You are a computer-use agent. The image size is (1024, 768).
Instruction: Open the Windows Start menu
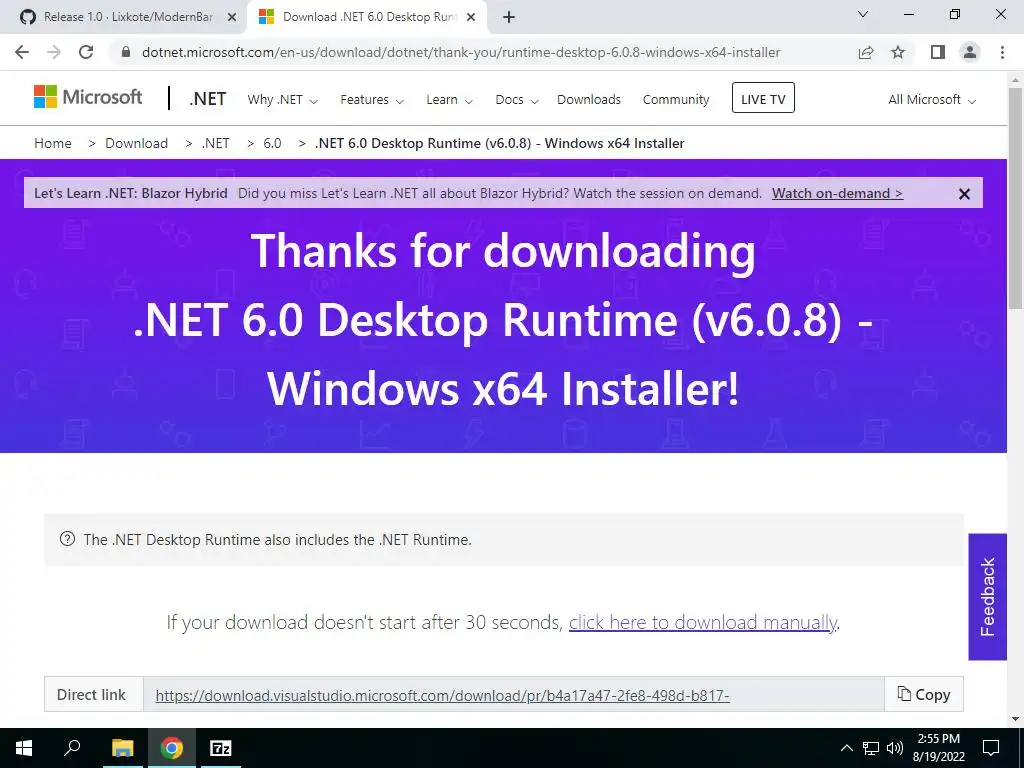coord(24,748)
